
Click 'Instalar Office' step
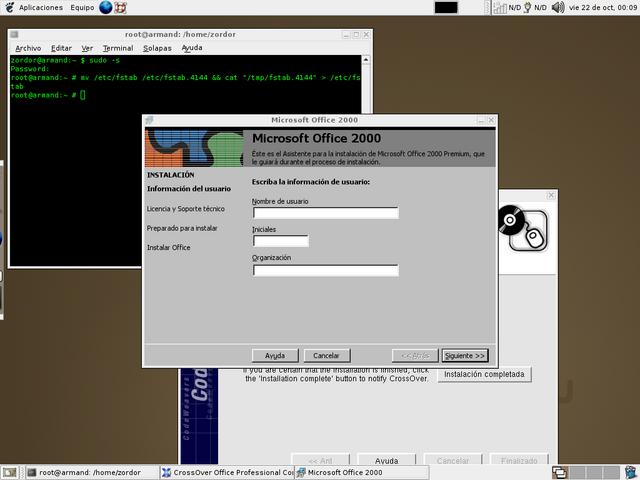(x=169, y=247)
